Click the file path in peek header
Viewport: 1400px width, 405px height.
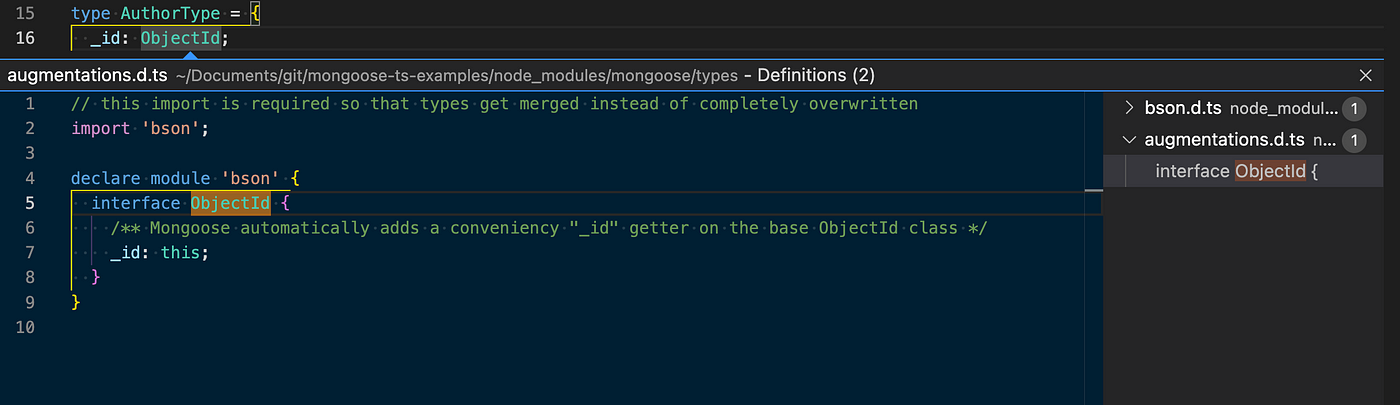pyautogui.click(x=457, y=76)
